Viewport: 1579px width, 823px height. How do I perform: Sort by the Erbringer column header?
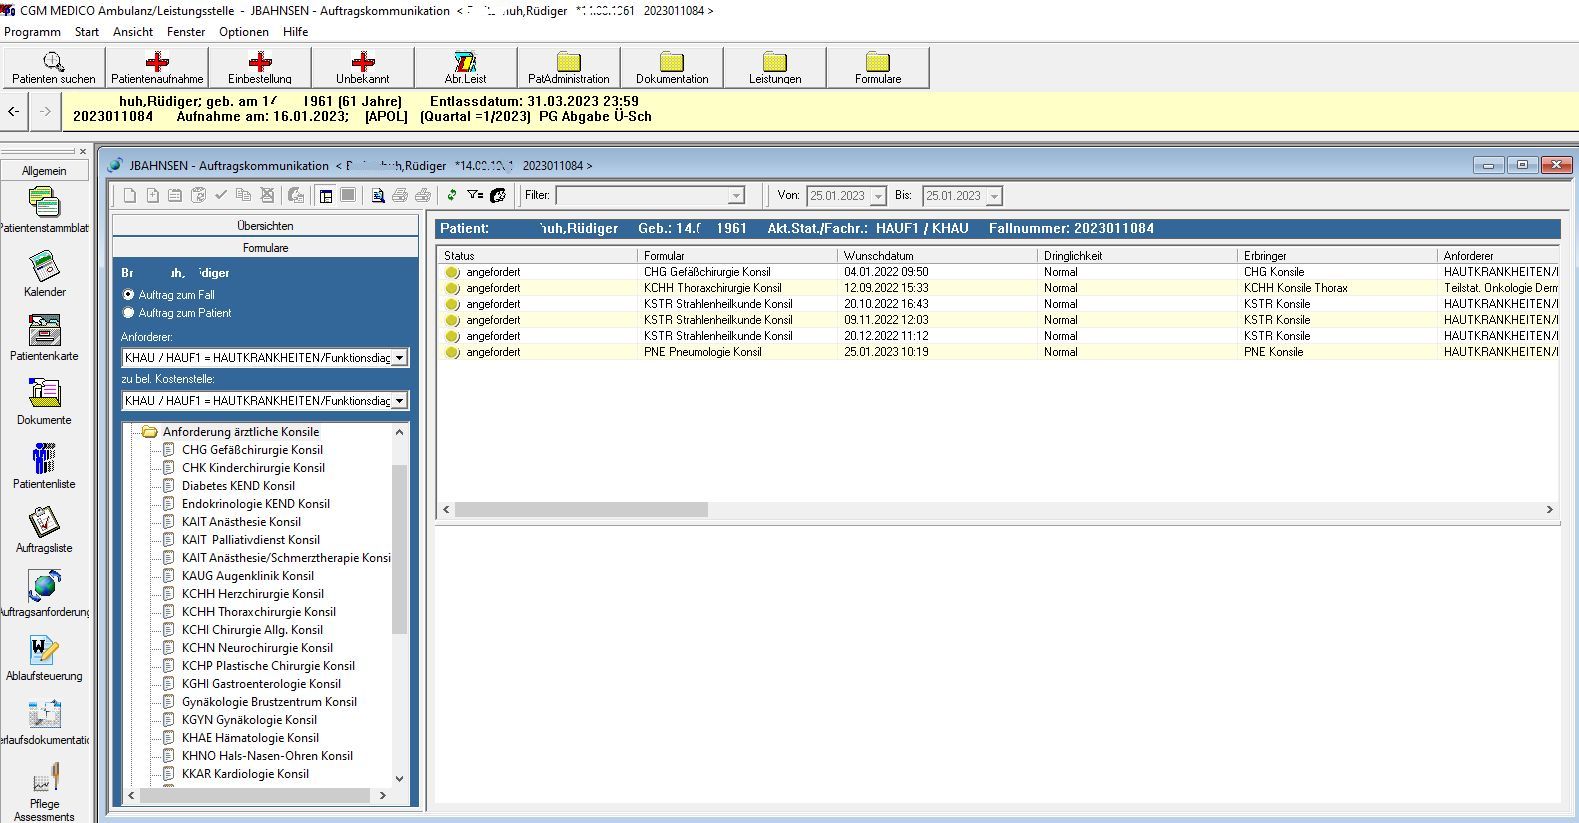pyautogui.click(x=1337, y=256)
